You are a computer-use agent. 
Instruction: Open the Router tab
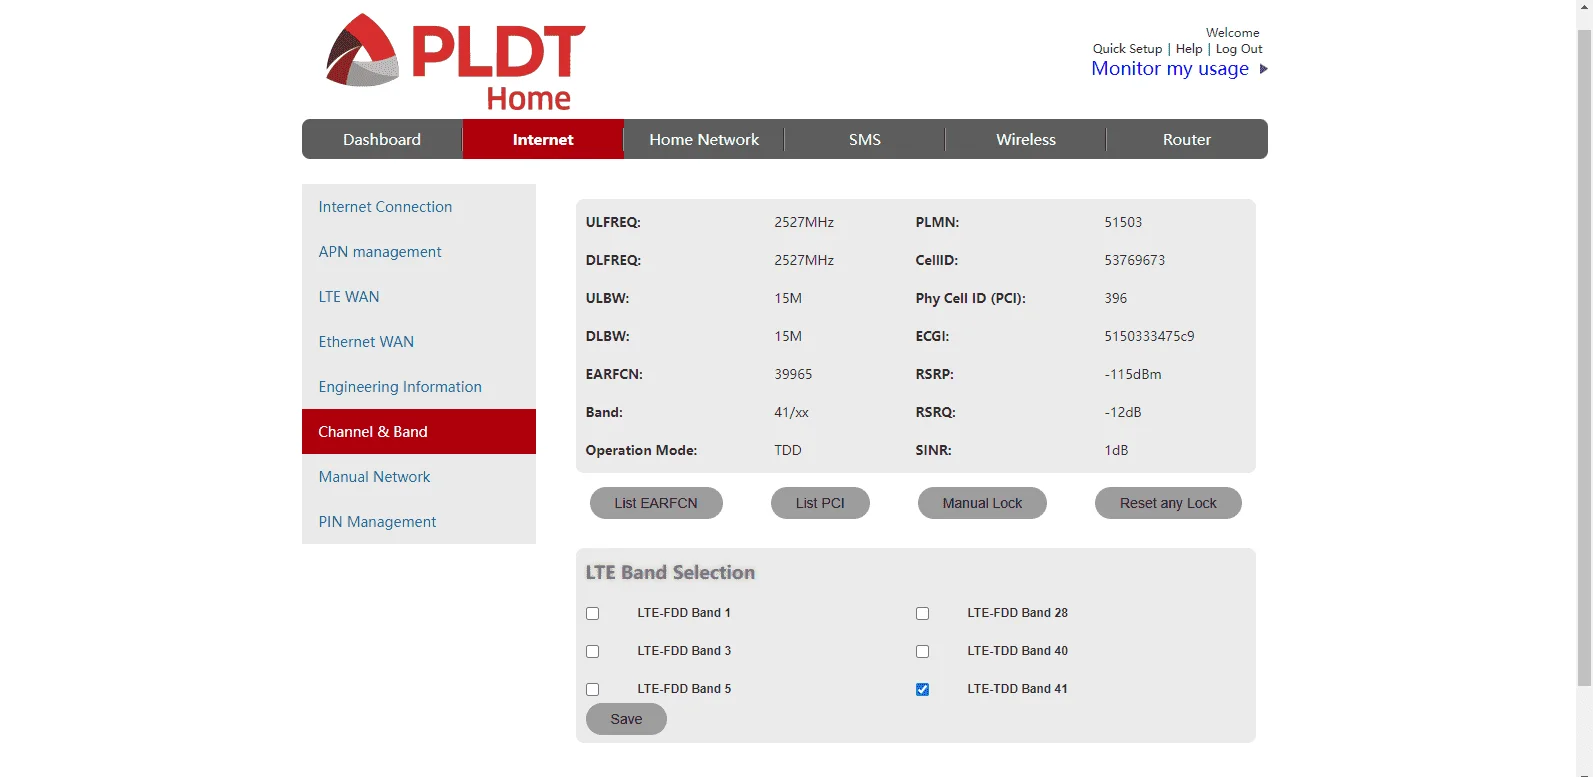[x=1187, y=139]
